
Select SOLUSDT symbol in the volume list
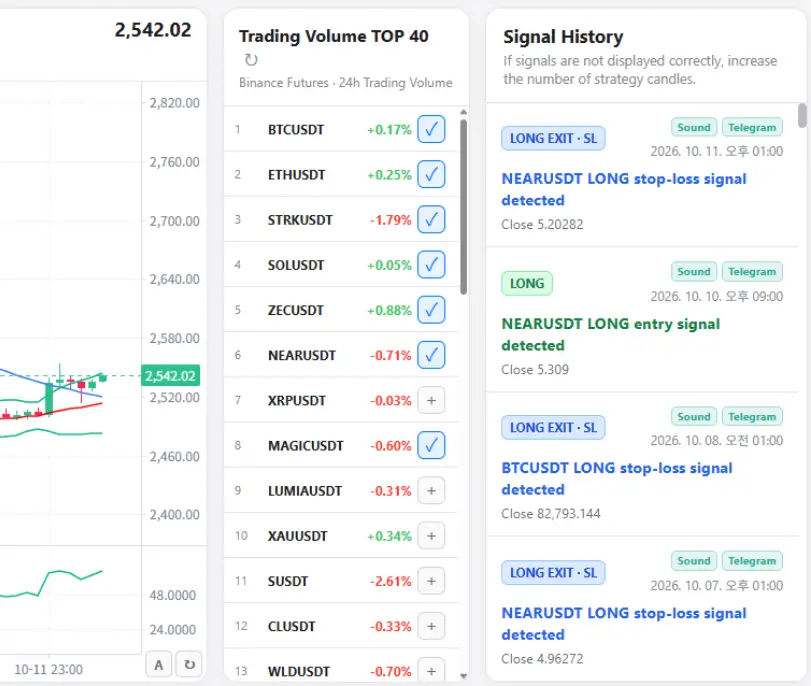click(296, 265)
